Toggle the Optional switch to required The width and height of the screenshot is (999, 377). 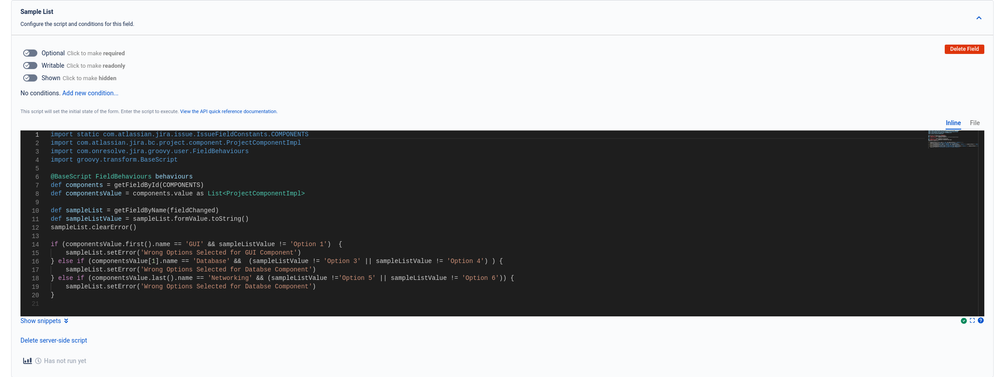[30, 53]
